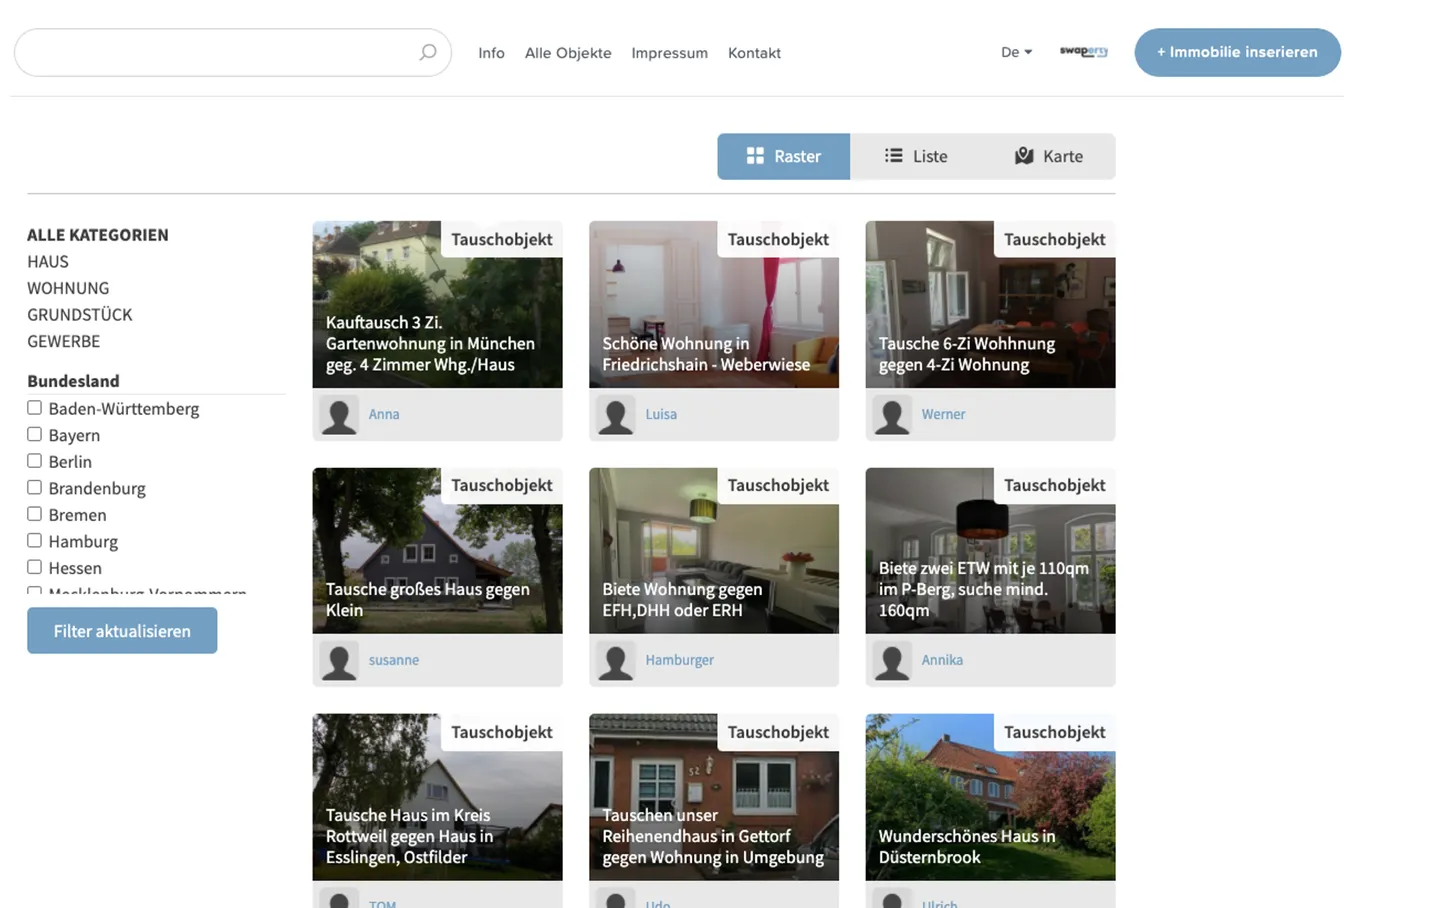
Task: Switch to Liste view
Action: [916, 156]
